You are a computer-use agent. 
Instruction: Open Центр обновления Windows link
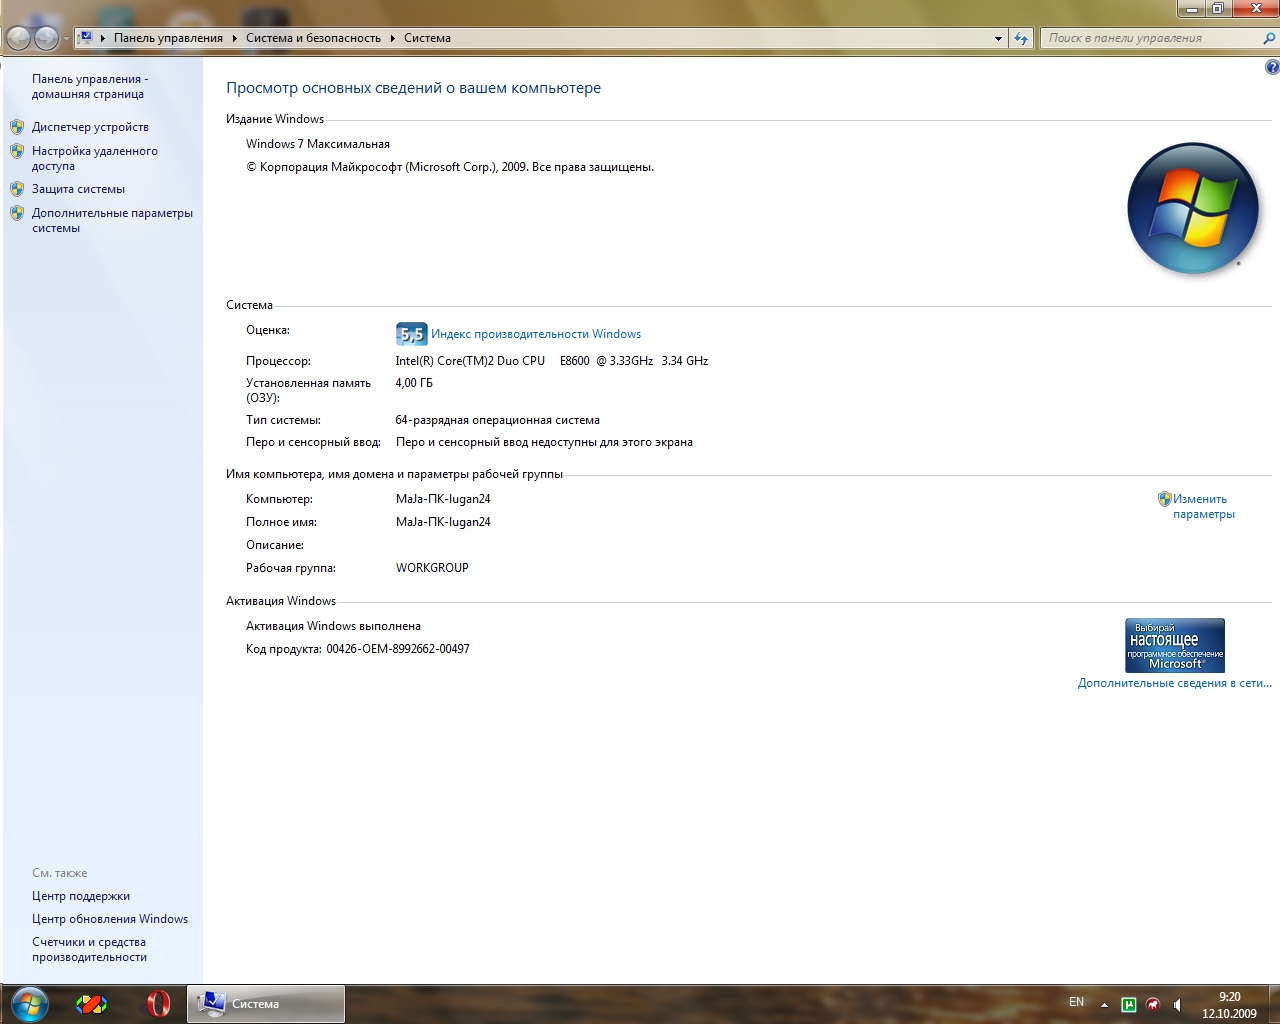pyautogui.click(x=110, y=919)
